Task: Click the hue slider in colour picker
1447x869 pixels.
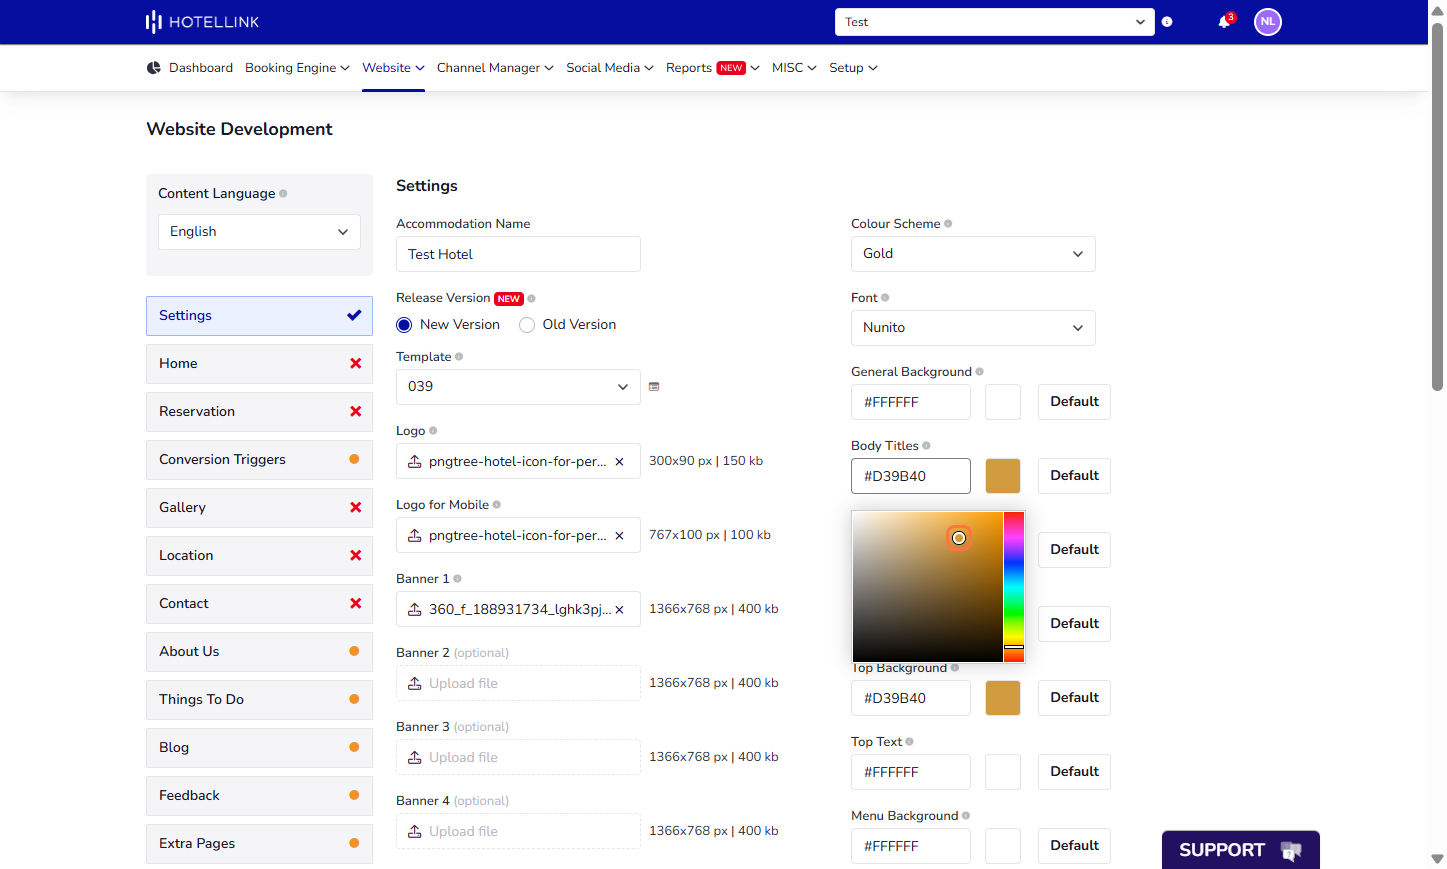Action: [x=1014, y=587]
